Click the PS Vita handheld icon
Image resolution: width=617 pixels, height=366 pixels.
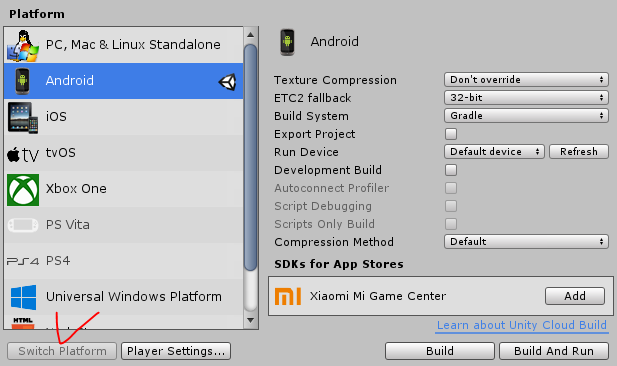[x=23, y=226]
